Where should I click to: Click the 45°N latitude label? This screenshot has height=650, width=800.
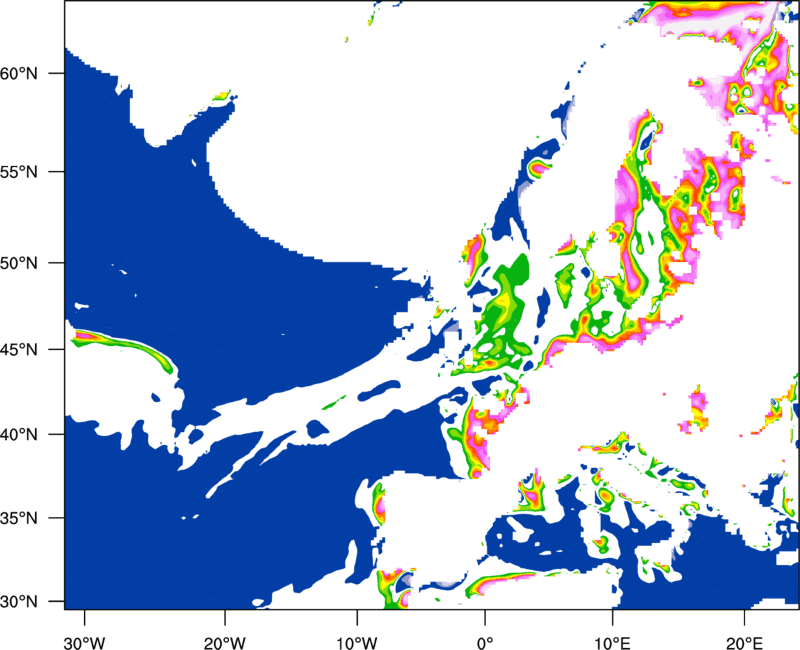tap(19, 349)
